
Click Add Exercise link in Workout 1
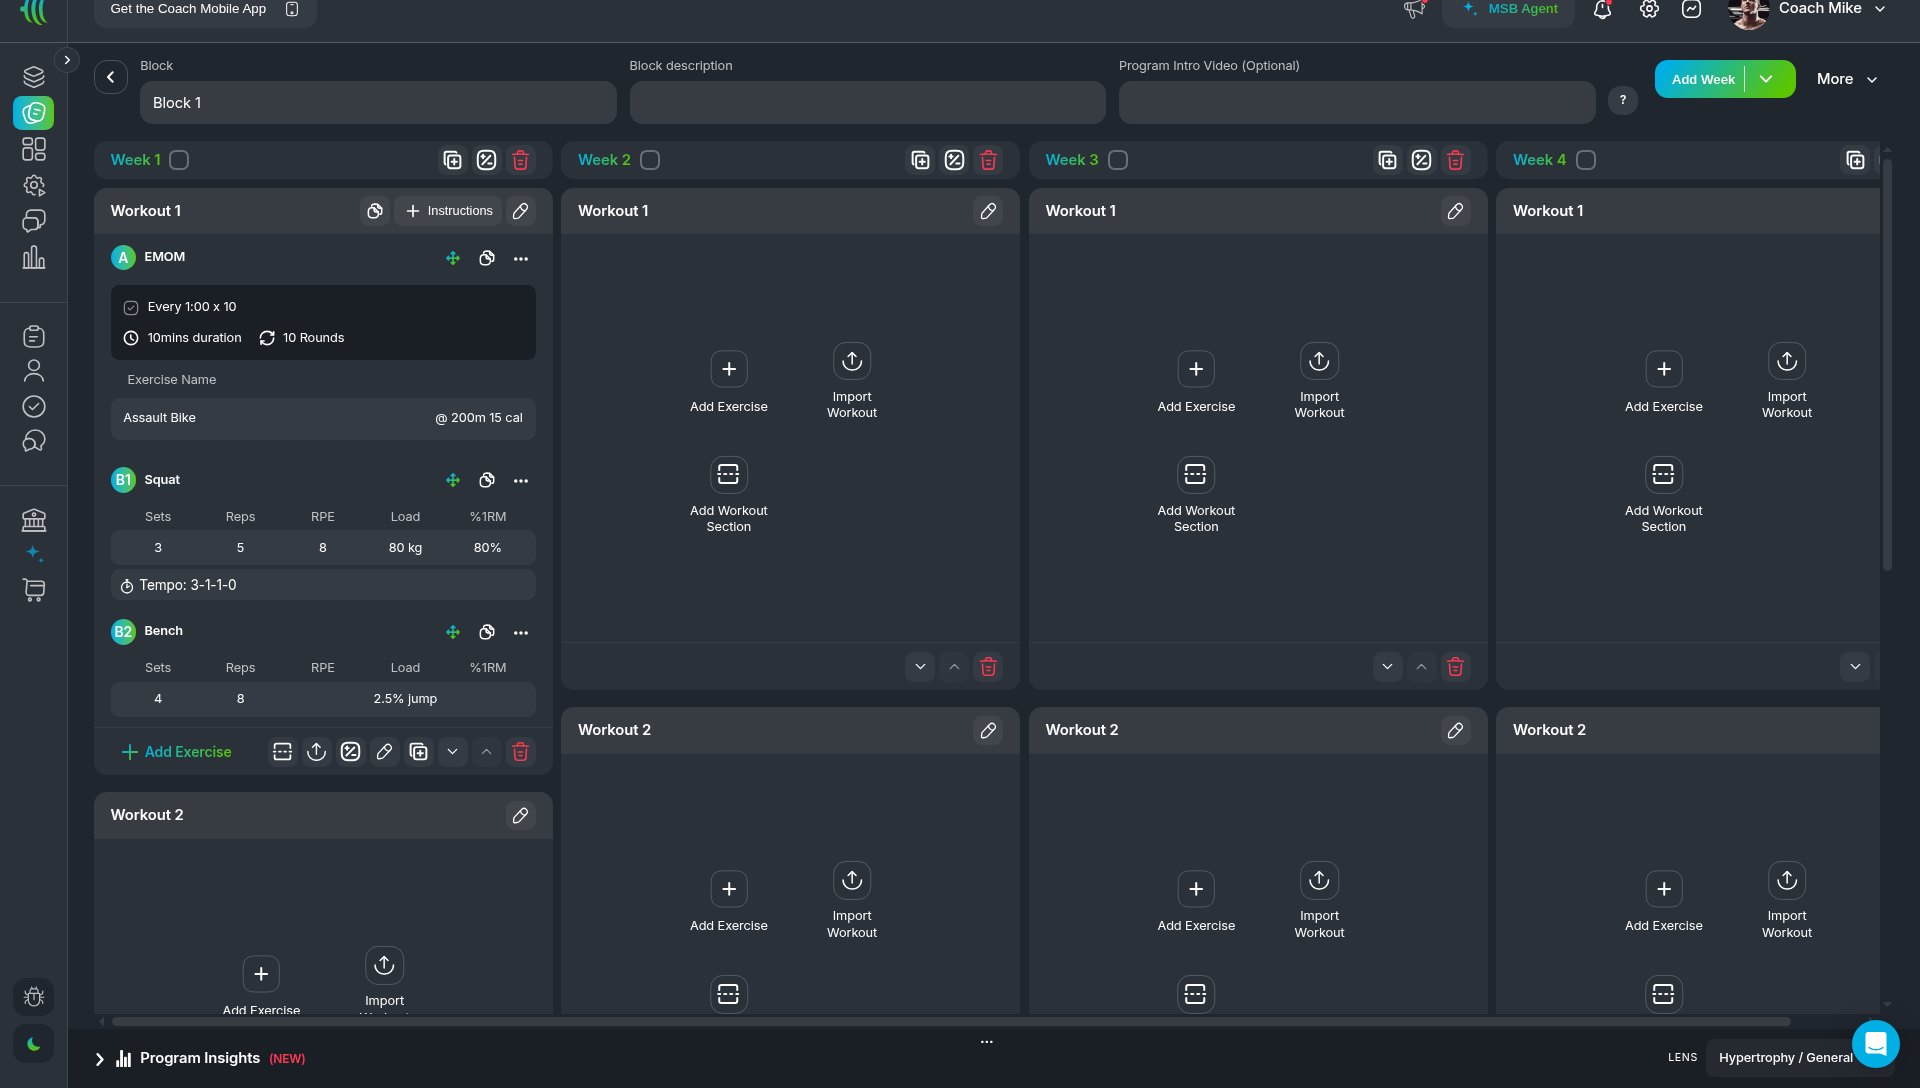pos(177,752)
